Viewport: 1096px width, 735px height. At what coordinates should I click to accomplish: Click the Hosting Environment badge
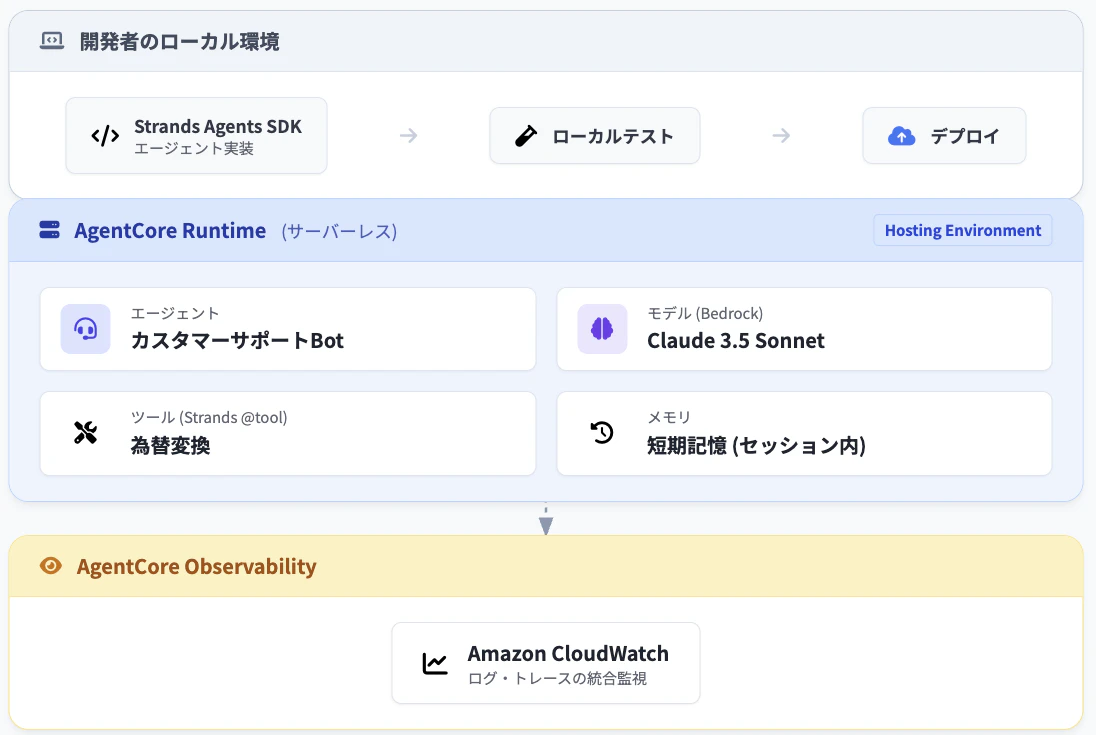pyautogui.click(x=962, y=230)
